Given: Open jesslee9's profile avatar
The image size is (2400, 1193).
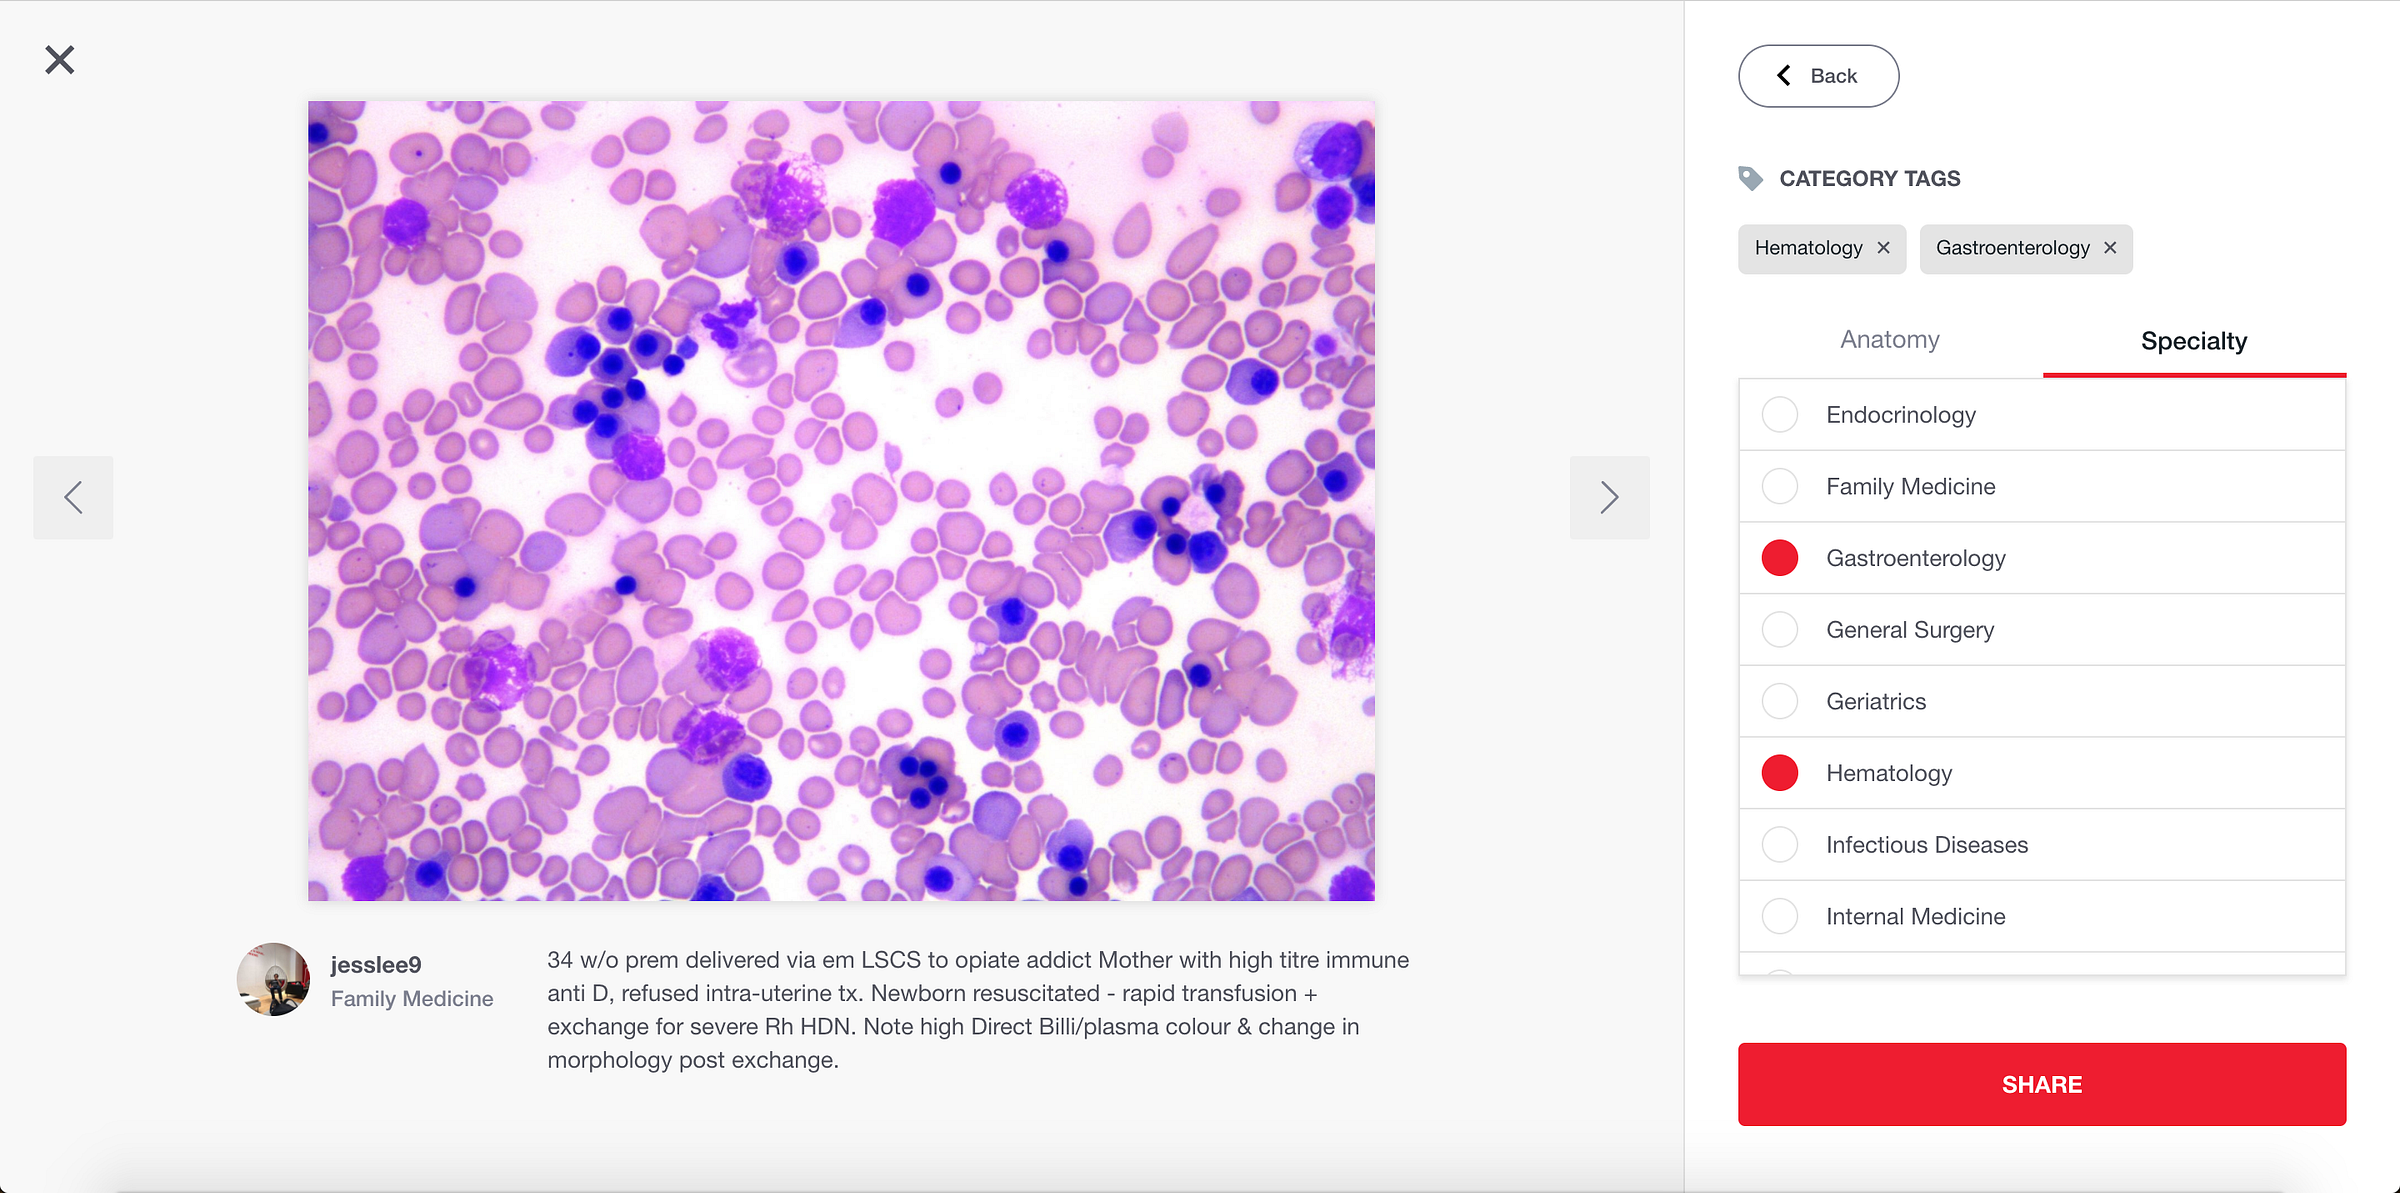Looking at the screenshot, I should coord(273,980).
